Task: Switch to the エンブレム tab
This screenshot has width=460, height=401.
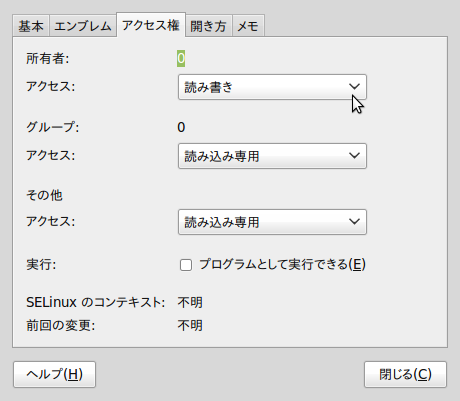Action: tap(83, 26)
